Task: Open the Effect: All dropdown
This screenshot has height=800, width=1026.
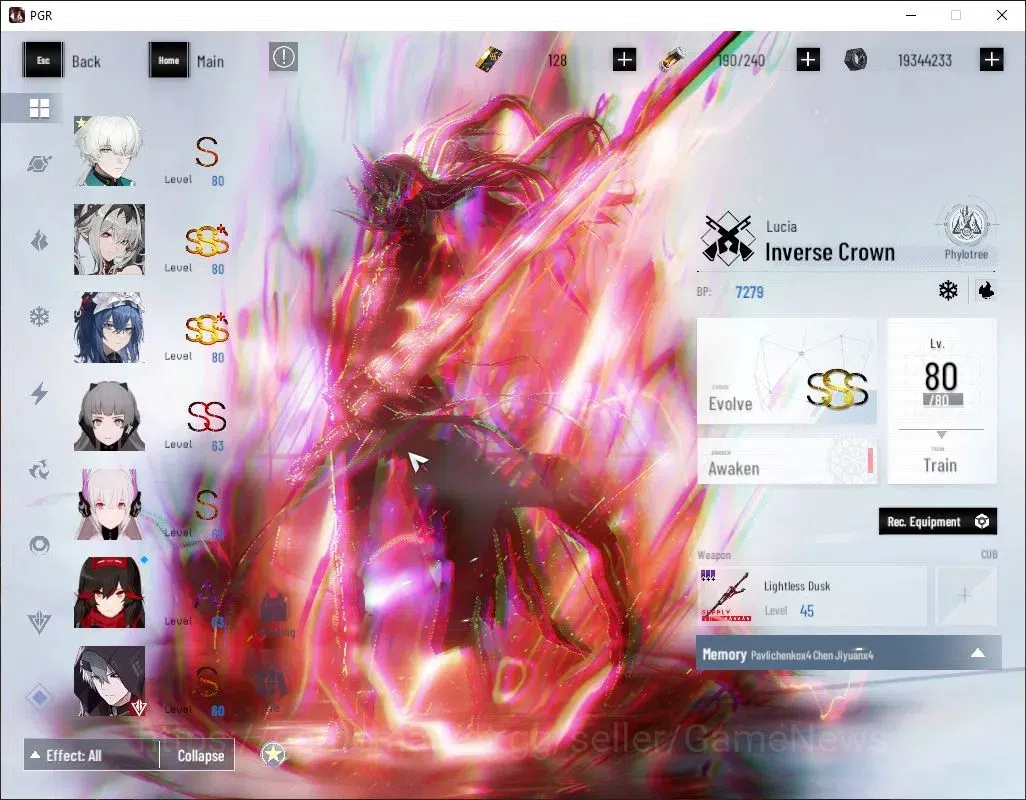Action: (x=92, y=756)
